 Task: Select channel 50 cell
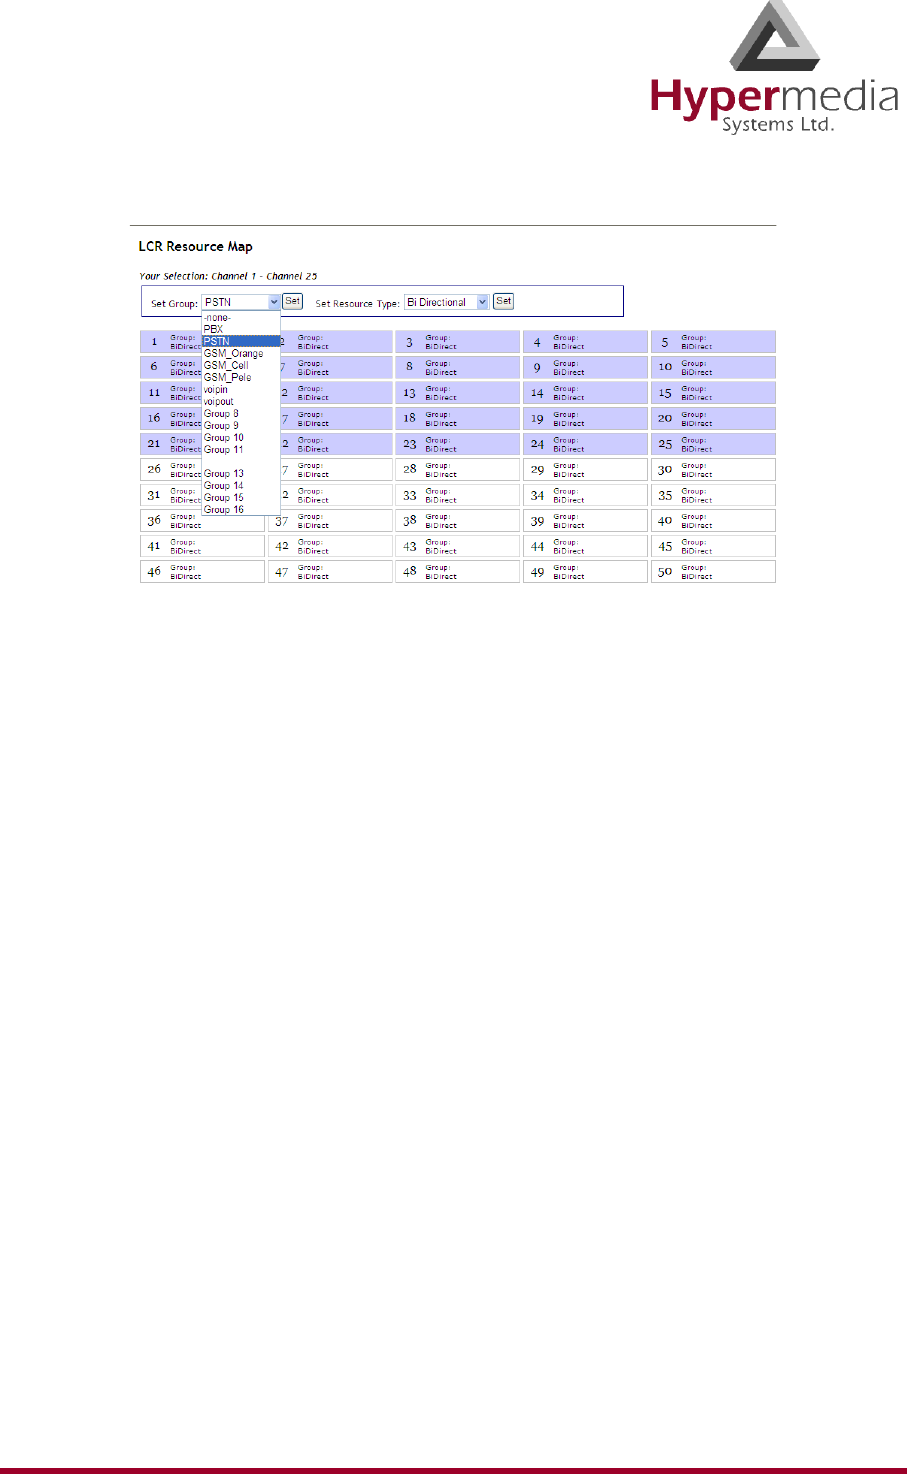pos(713,572)
